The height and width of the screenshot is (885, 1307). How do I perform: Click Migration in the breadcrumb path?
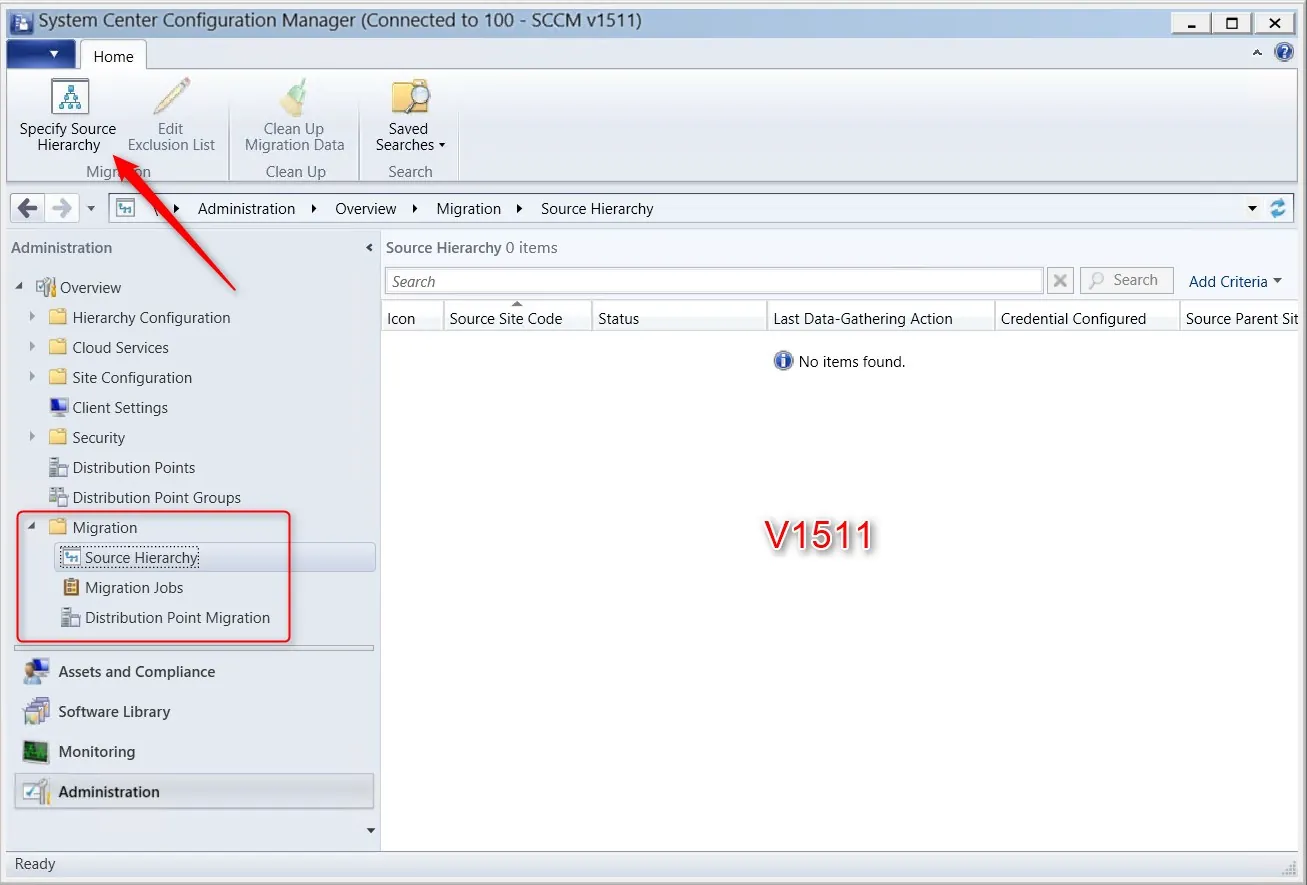468,209
